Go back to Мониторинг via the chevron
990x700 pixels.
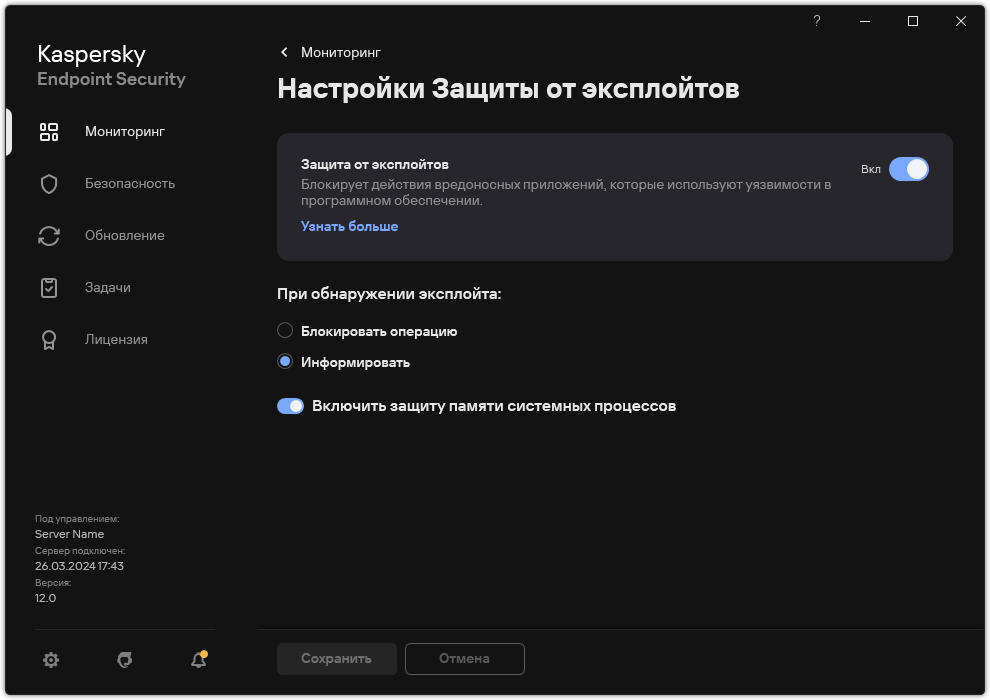pyautogui.click(x=283, y=52)
